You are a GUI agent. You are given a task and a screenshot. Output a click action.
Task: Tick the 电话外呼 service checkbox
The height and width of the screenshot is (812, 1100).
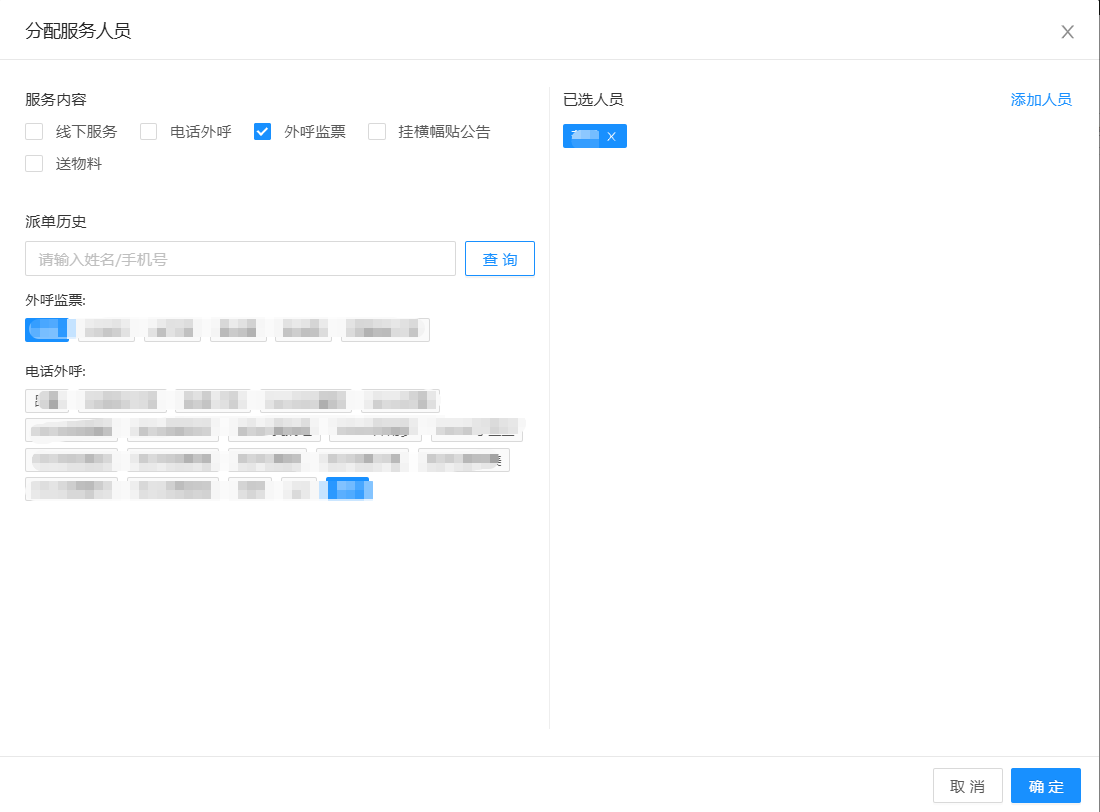(x=149, y=131)
